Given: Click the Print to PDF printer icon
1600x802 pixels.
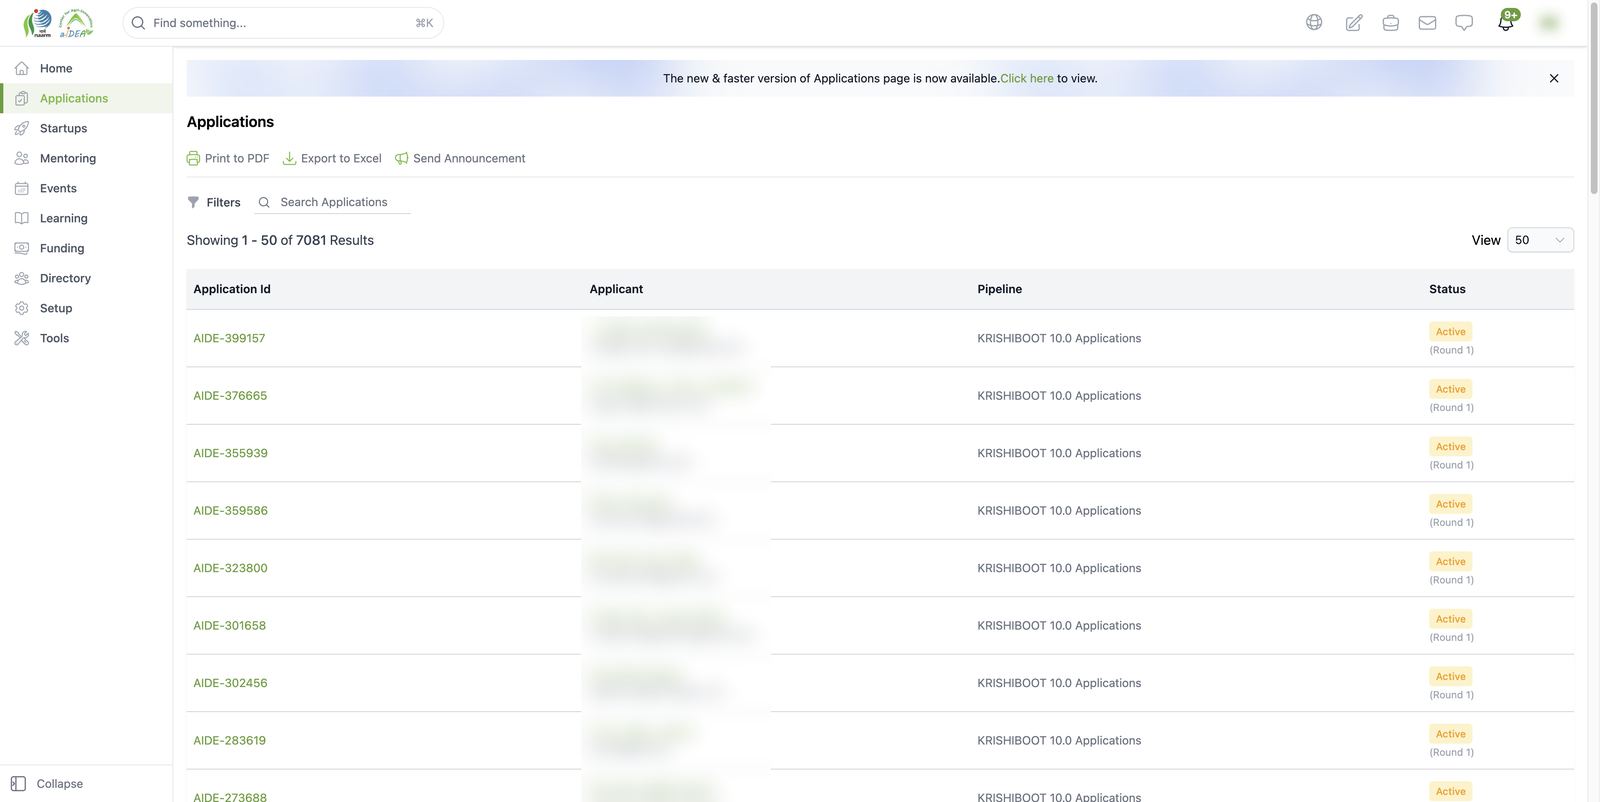Looking at the screenshot, I should 193,158.
